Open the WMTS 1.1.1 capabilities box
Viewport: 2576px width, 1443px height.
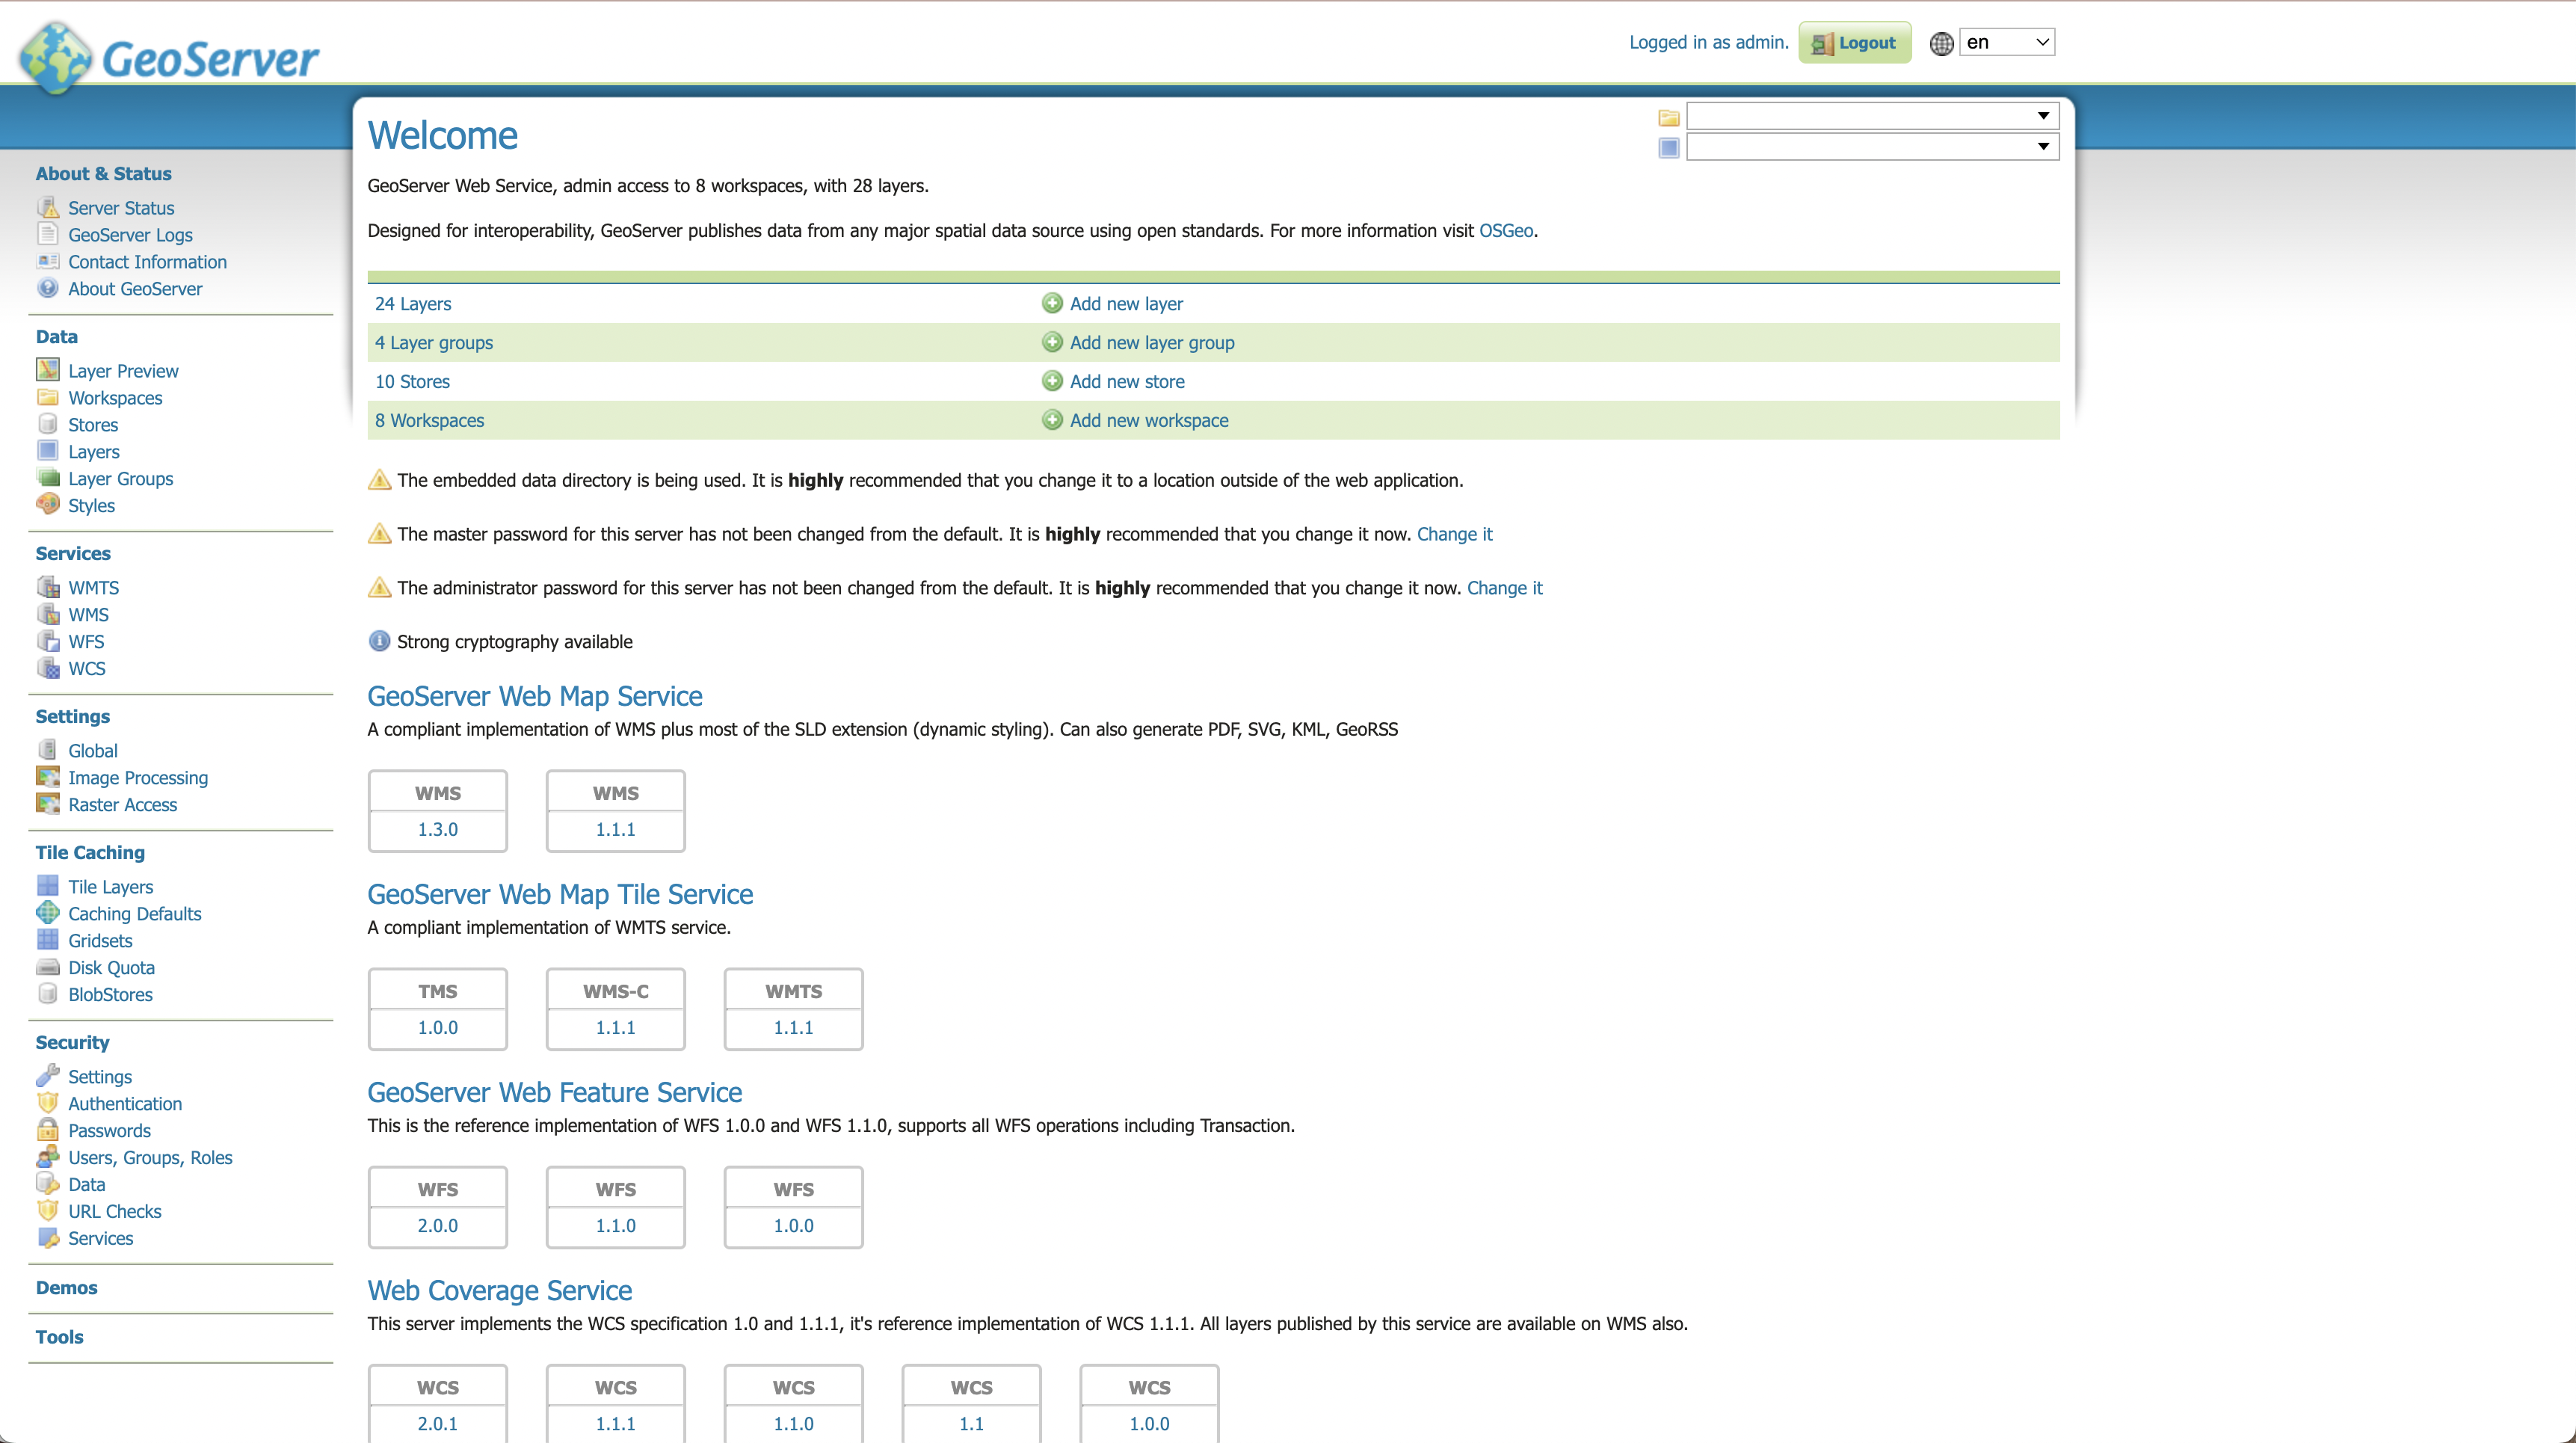(793, 1027)
